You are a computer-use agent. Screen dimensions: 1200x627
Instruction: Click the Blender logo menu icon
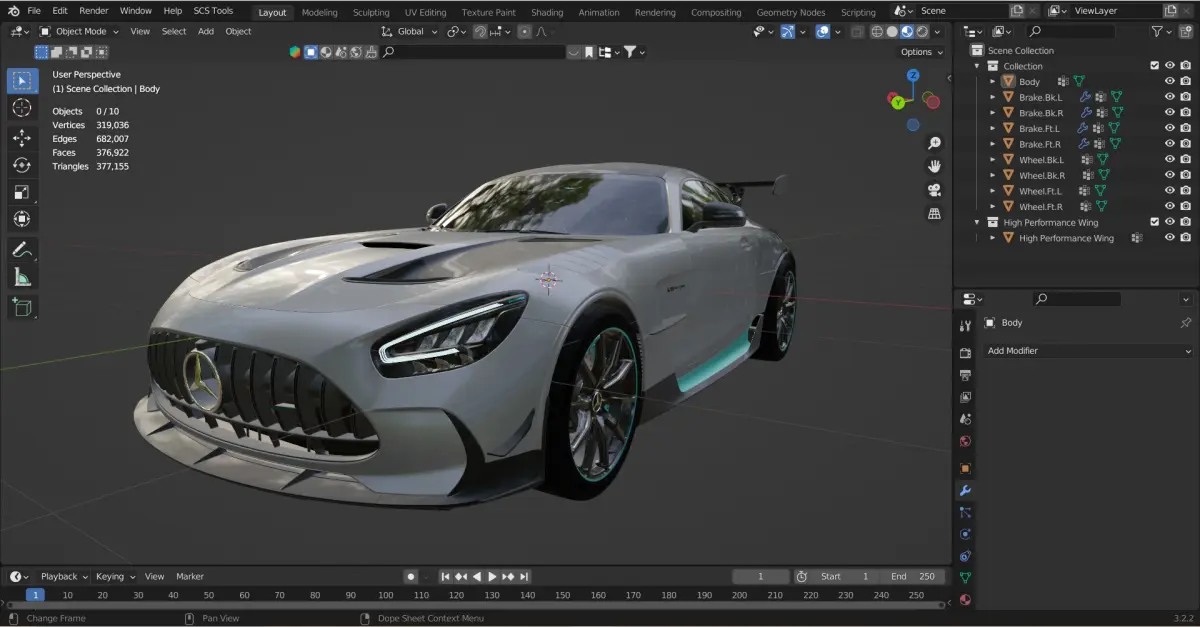click(13, 11)
